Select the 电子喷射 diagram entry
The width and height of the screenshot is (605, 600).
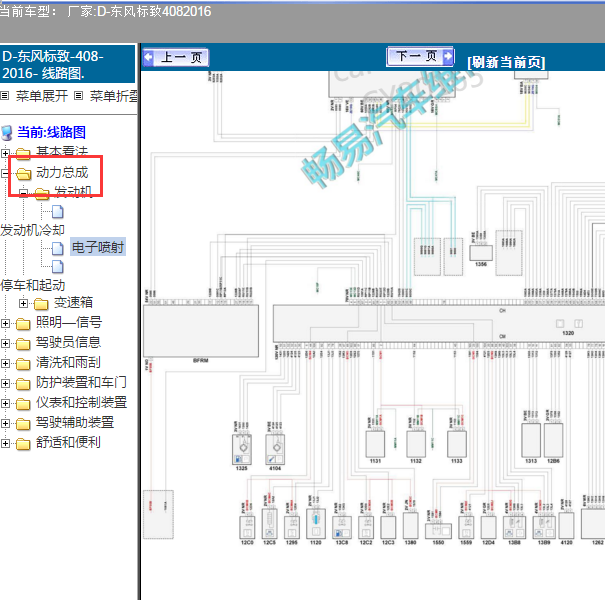coord(98,247)
